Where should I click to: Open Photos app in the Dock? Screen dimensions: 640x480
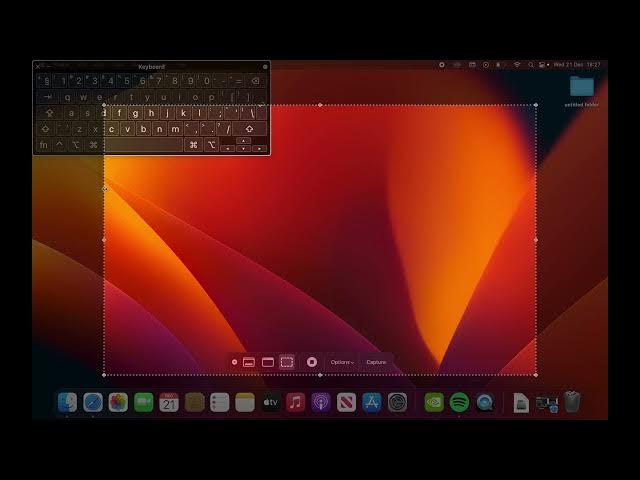point(118,402)
